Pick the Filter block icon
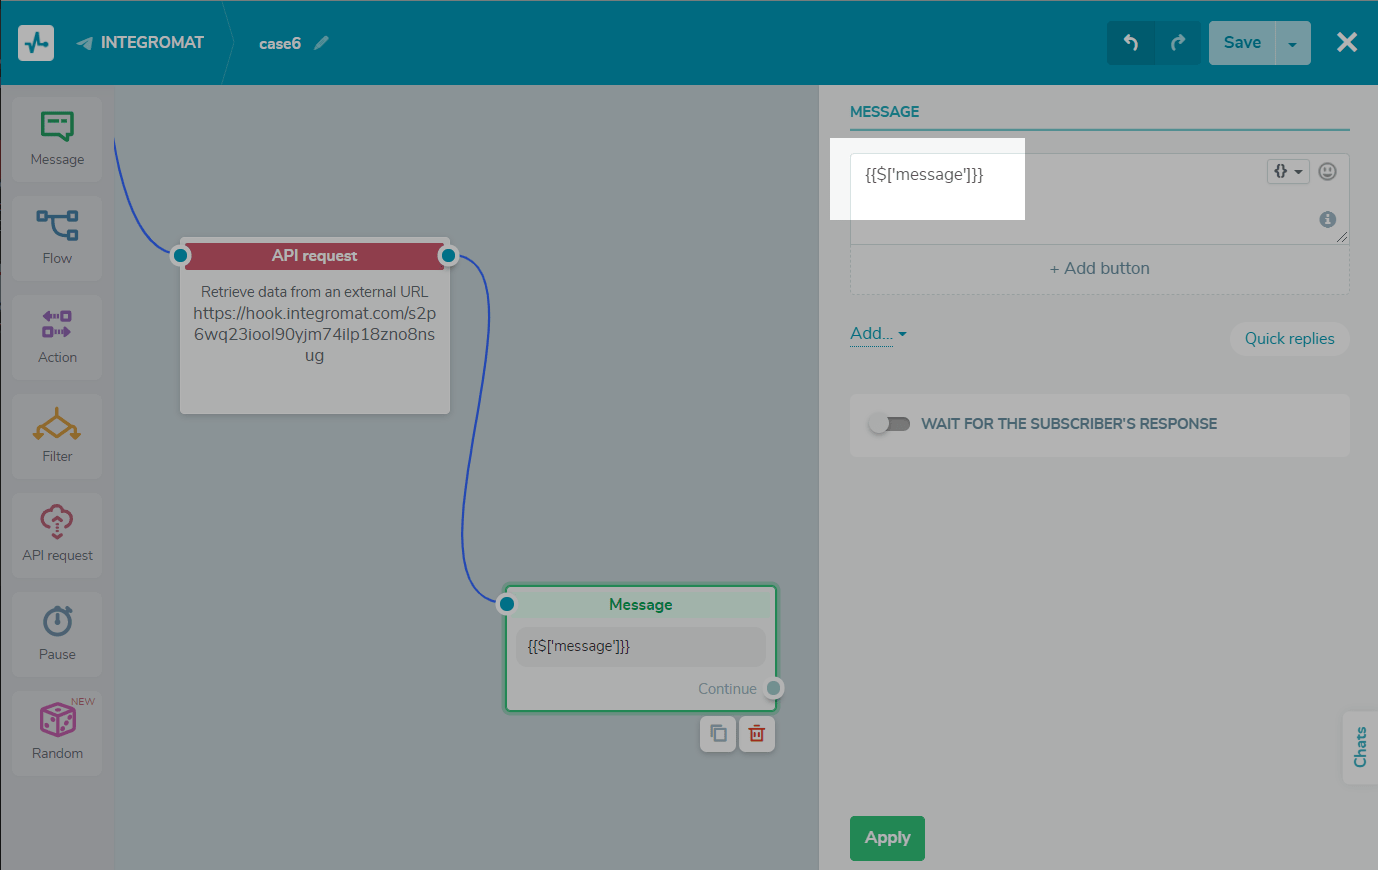 (57, 436)
